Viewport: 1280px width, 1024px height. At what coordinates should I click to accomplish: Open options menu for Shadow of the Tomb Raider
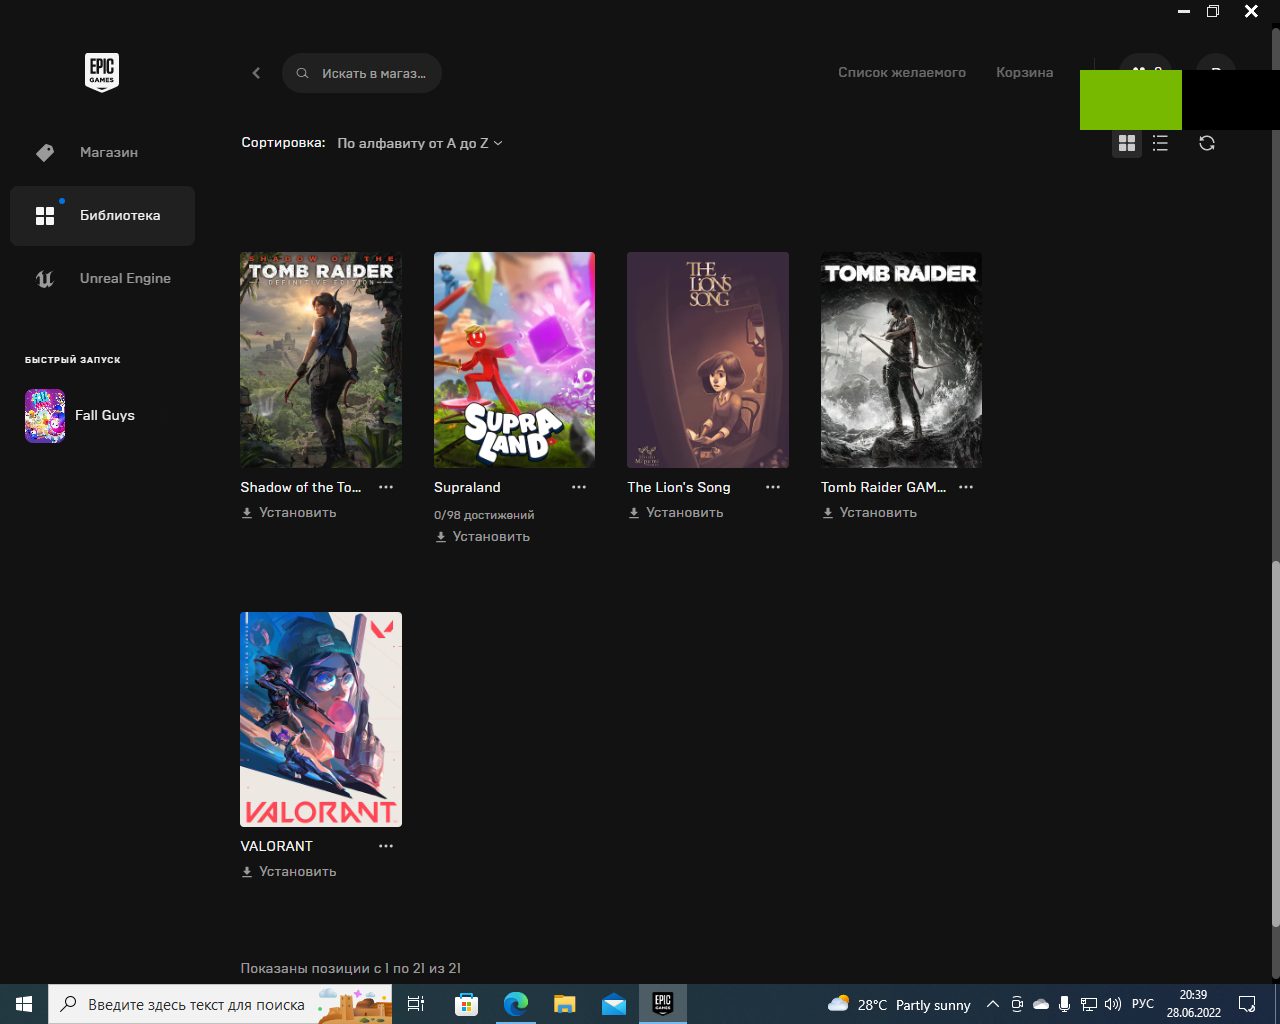(386, 487)
